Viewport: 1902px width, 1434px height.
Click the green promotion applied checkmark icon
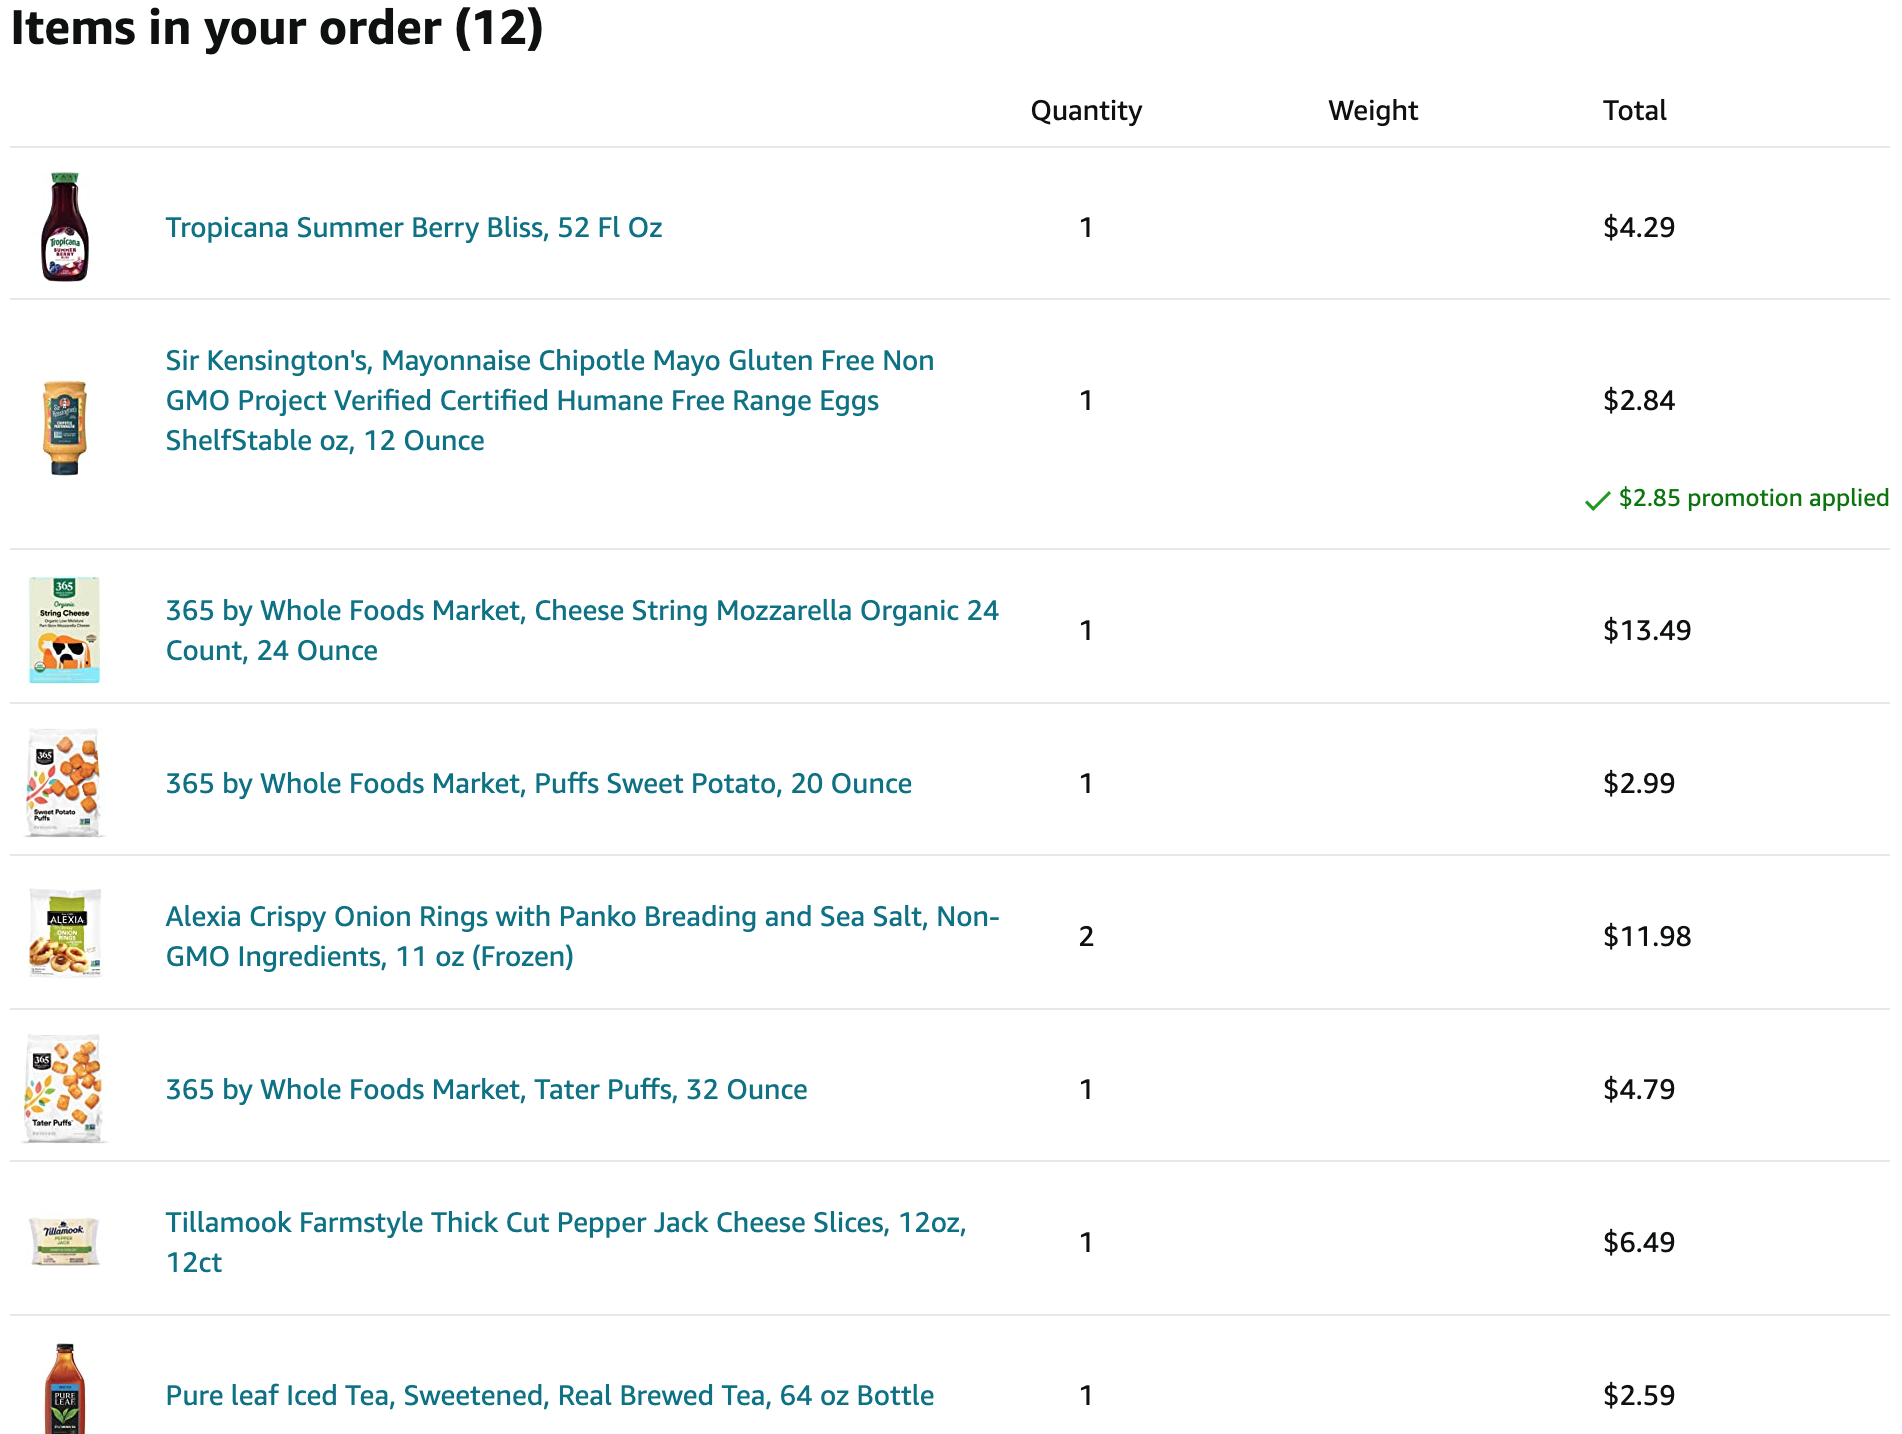1597,500
